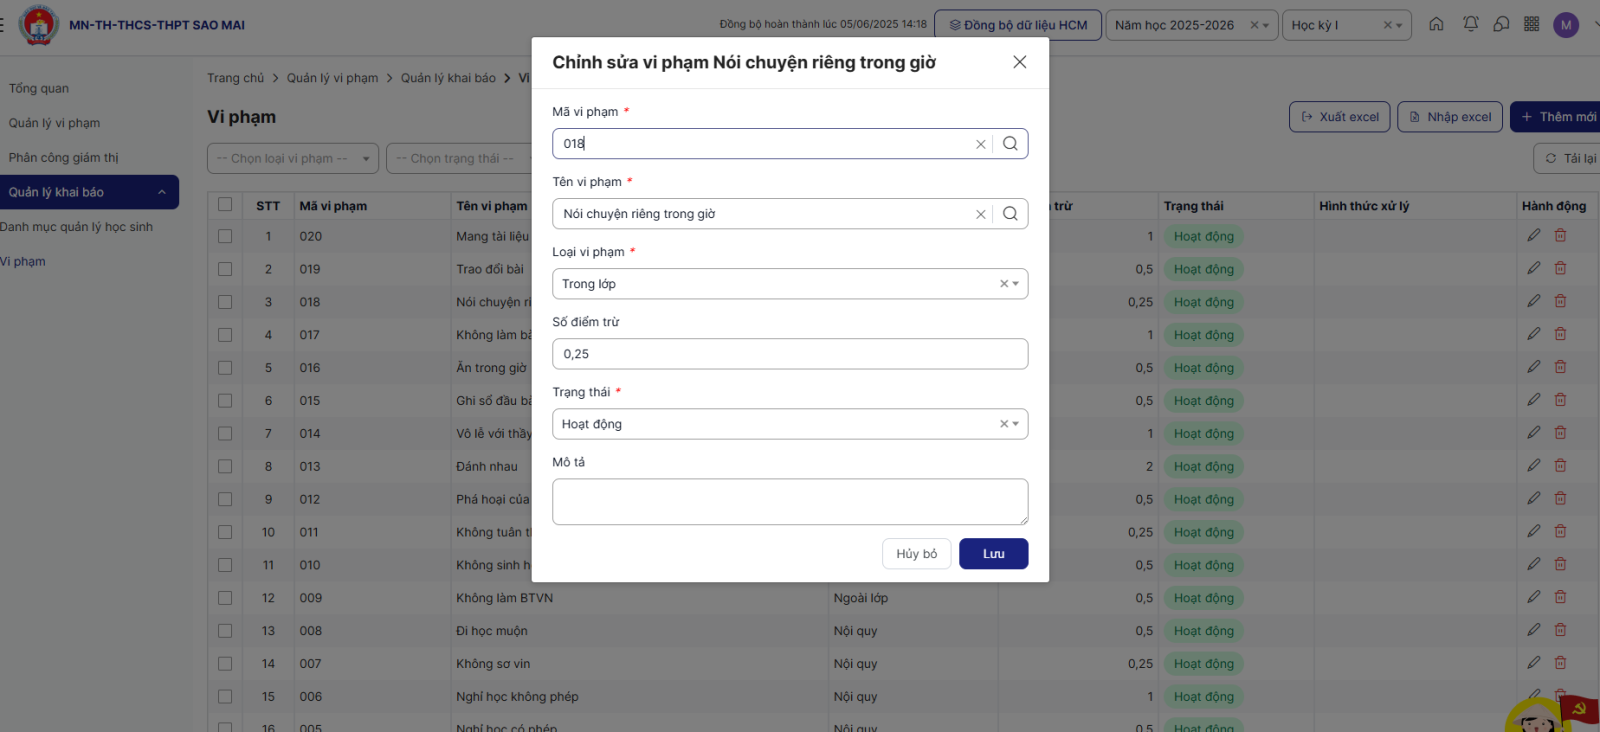Close the Chỉnh sửa vi phạm dialog
Image resolution: width=1600 pixels, height=732 pixels.
1019,62
